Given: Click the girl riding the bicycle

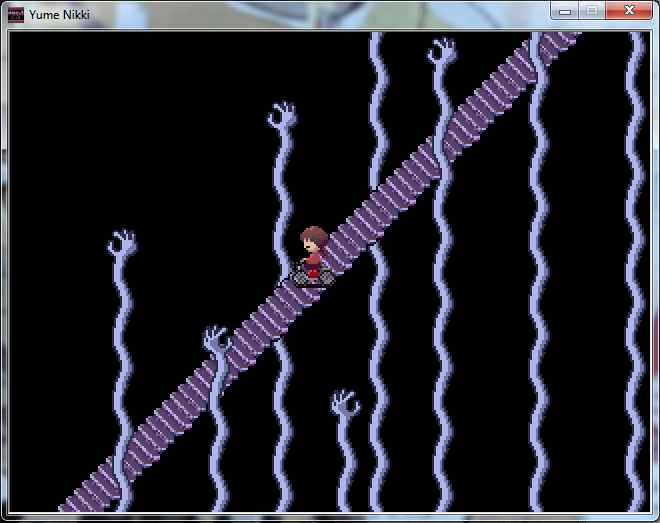Looking at the screenshot, I should tap(314, 257).
